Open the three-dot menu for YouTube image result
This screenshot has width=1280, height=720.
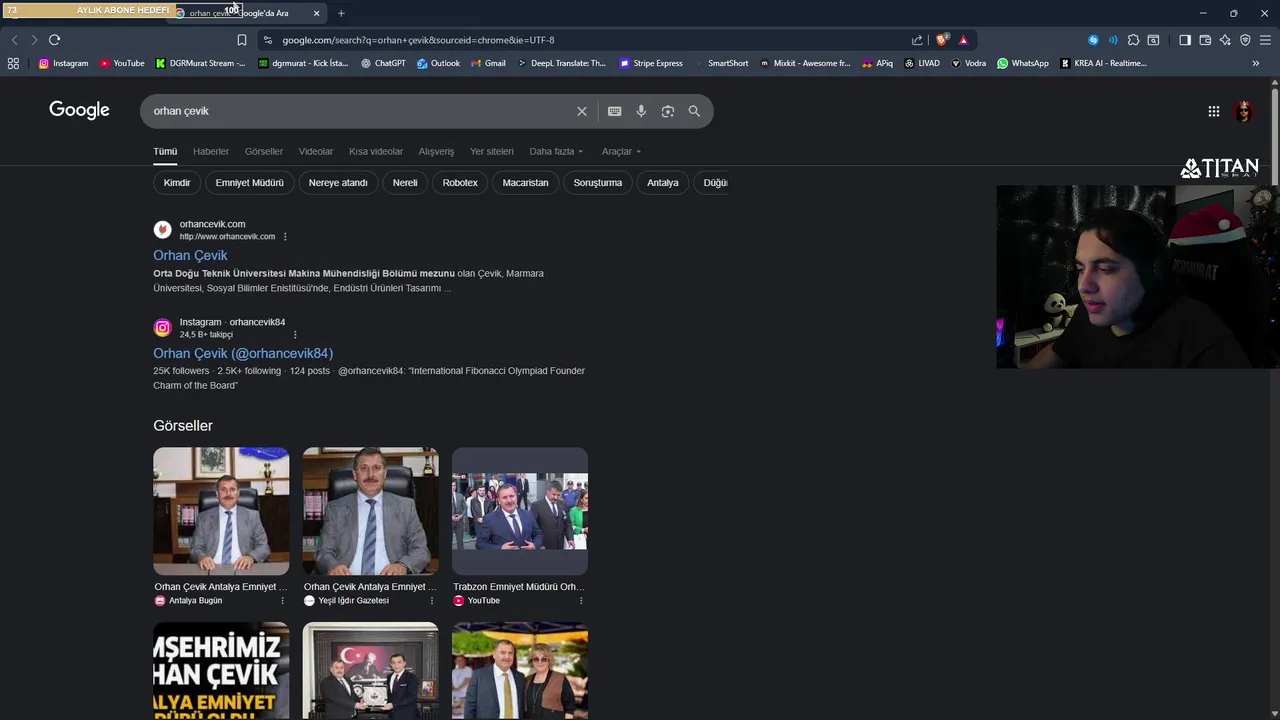point(581,601)
